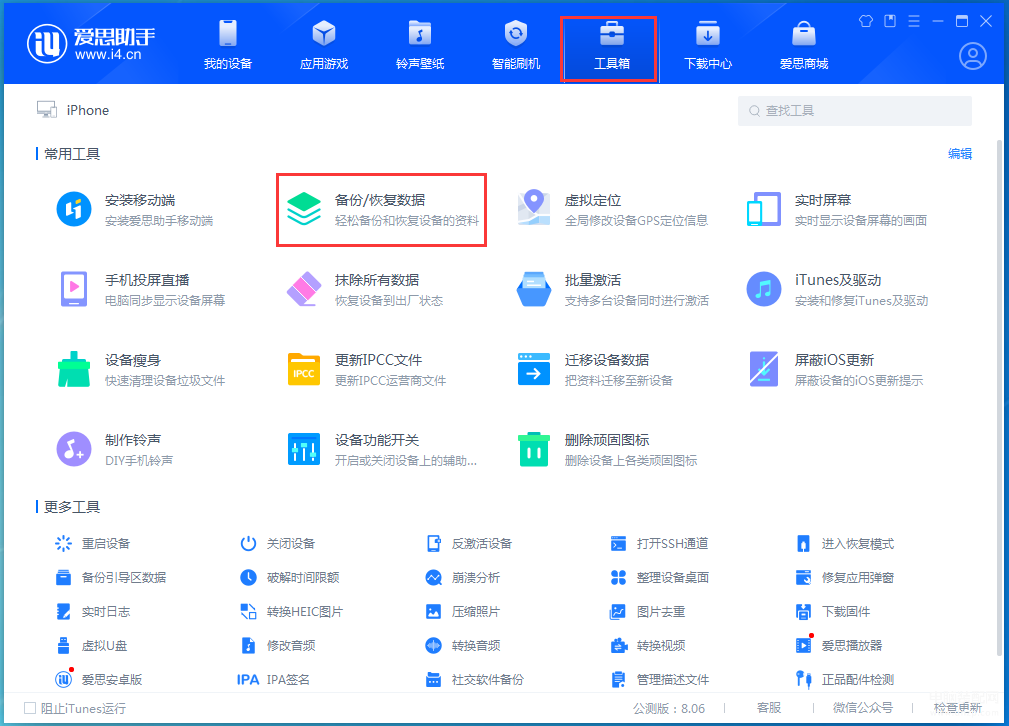Click the 客服 link in status bar
The height and width of the screenshot is (726, 1009).
click(769, 708)
